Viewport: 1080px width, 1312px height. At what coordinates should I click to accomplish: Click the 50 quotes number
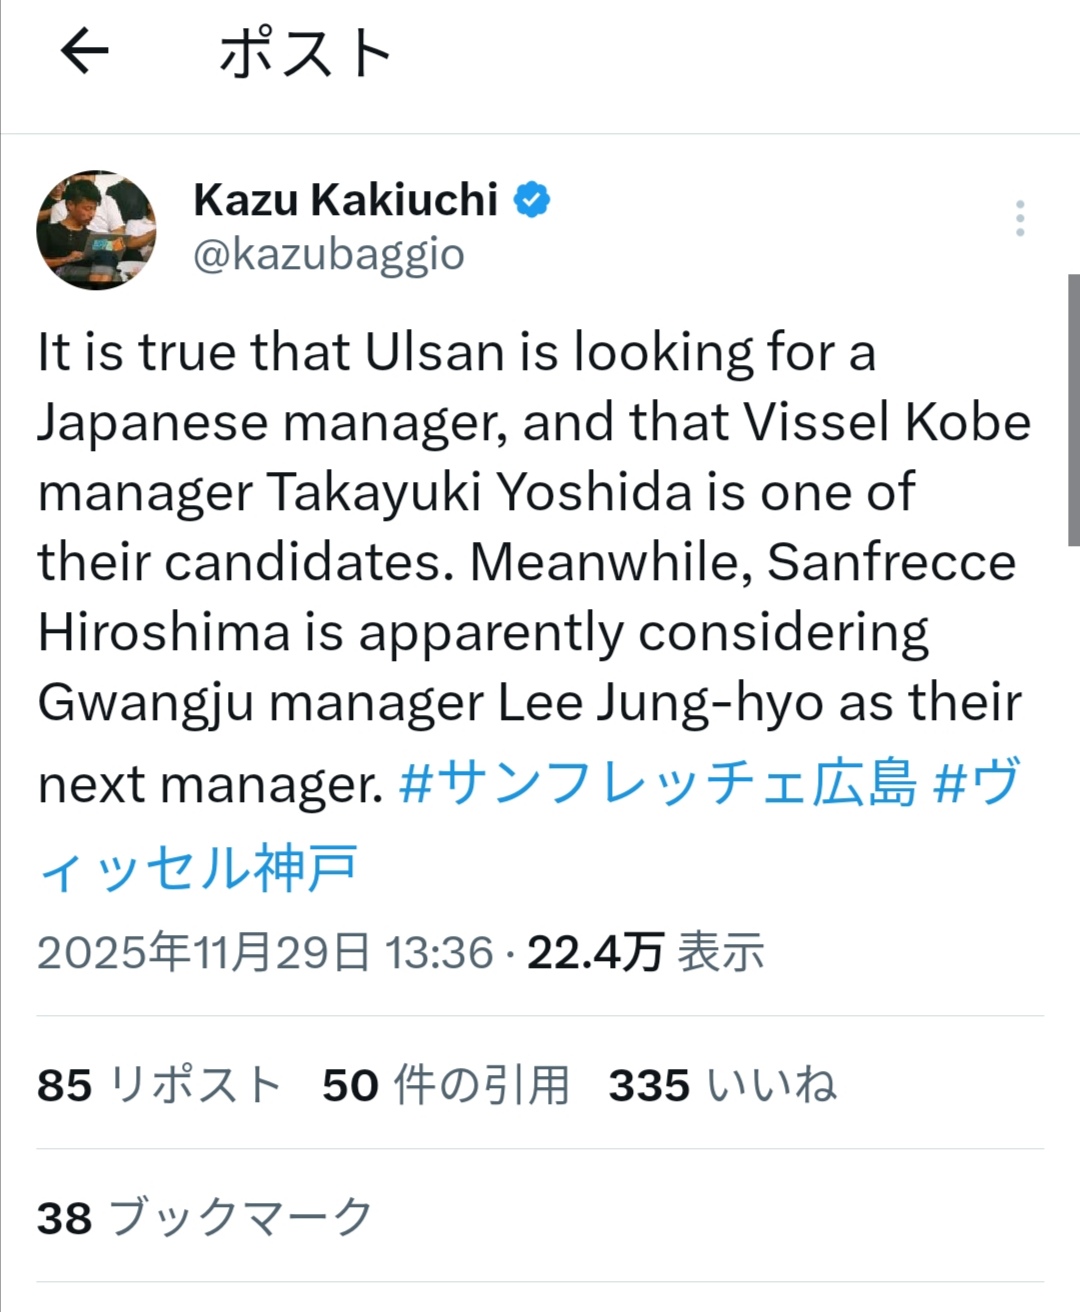[350, 1086]
